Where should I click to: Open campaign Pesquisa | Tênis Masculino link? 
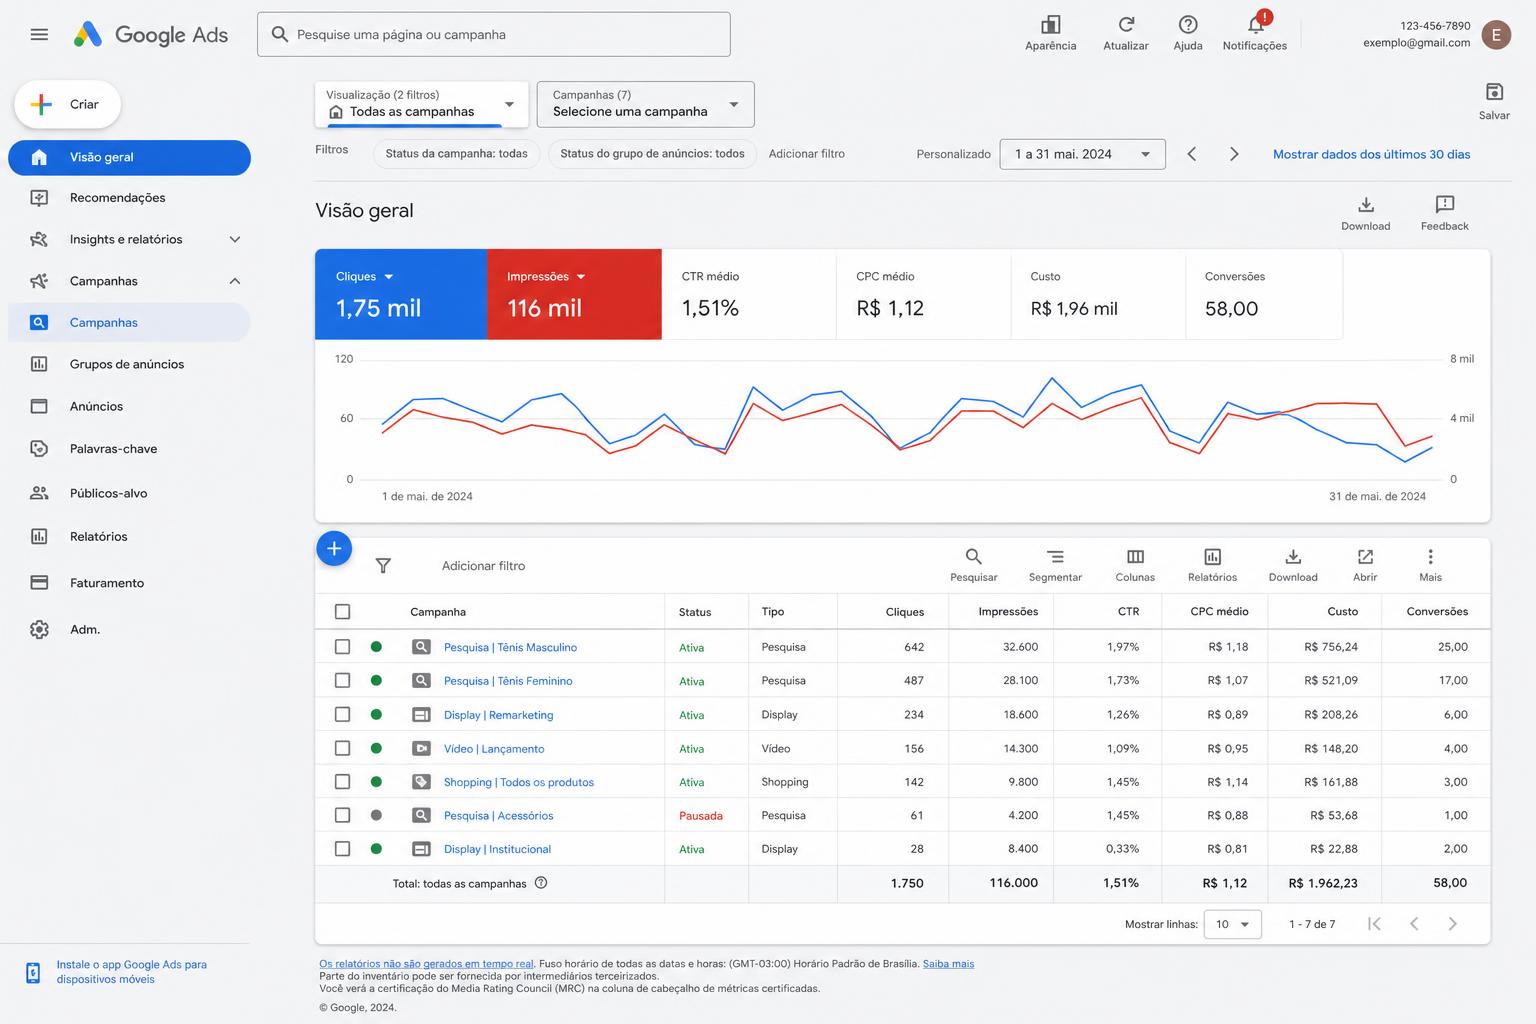pyautogui.click(x=510, y=647)
